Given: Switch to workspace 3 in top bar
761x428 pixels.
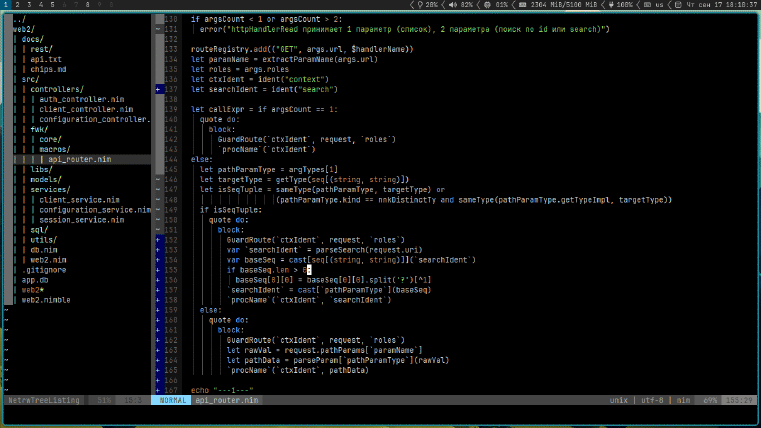Looking at the screenshot, I should click(29, 4).
